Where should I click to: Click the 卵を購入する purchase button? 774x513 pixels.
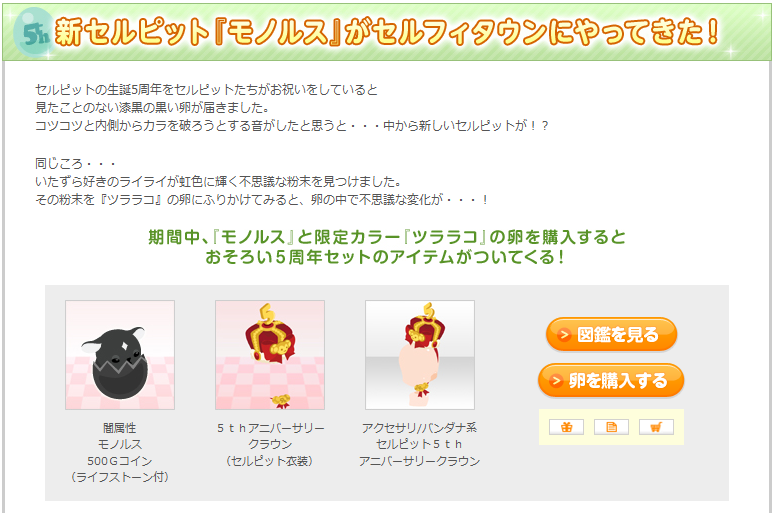tap(611, 381)
